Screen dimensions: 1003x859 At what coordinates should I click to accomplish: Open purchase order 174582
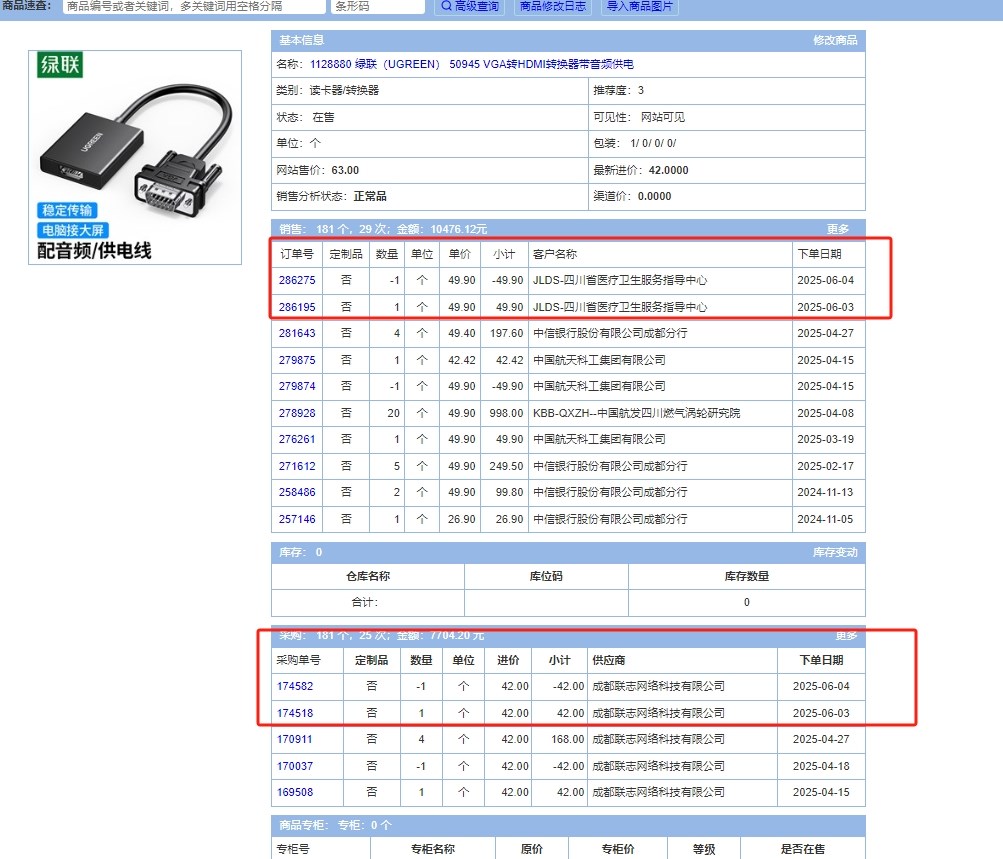tap(295, 686)
